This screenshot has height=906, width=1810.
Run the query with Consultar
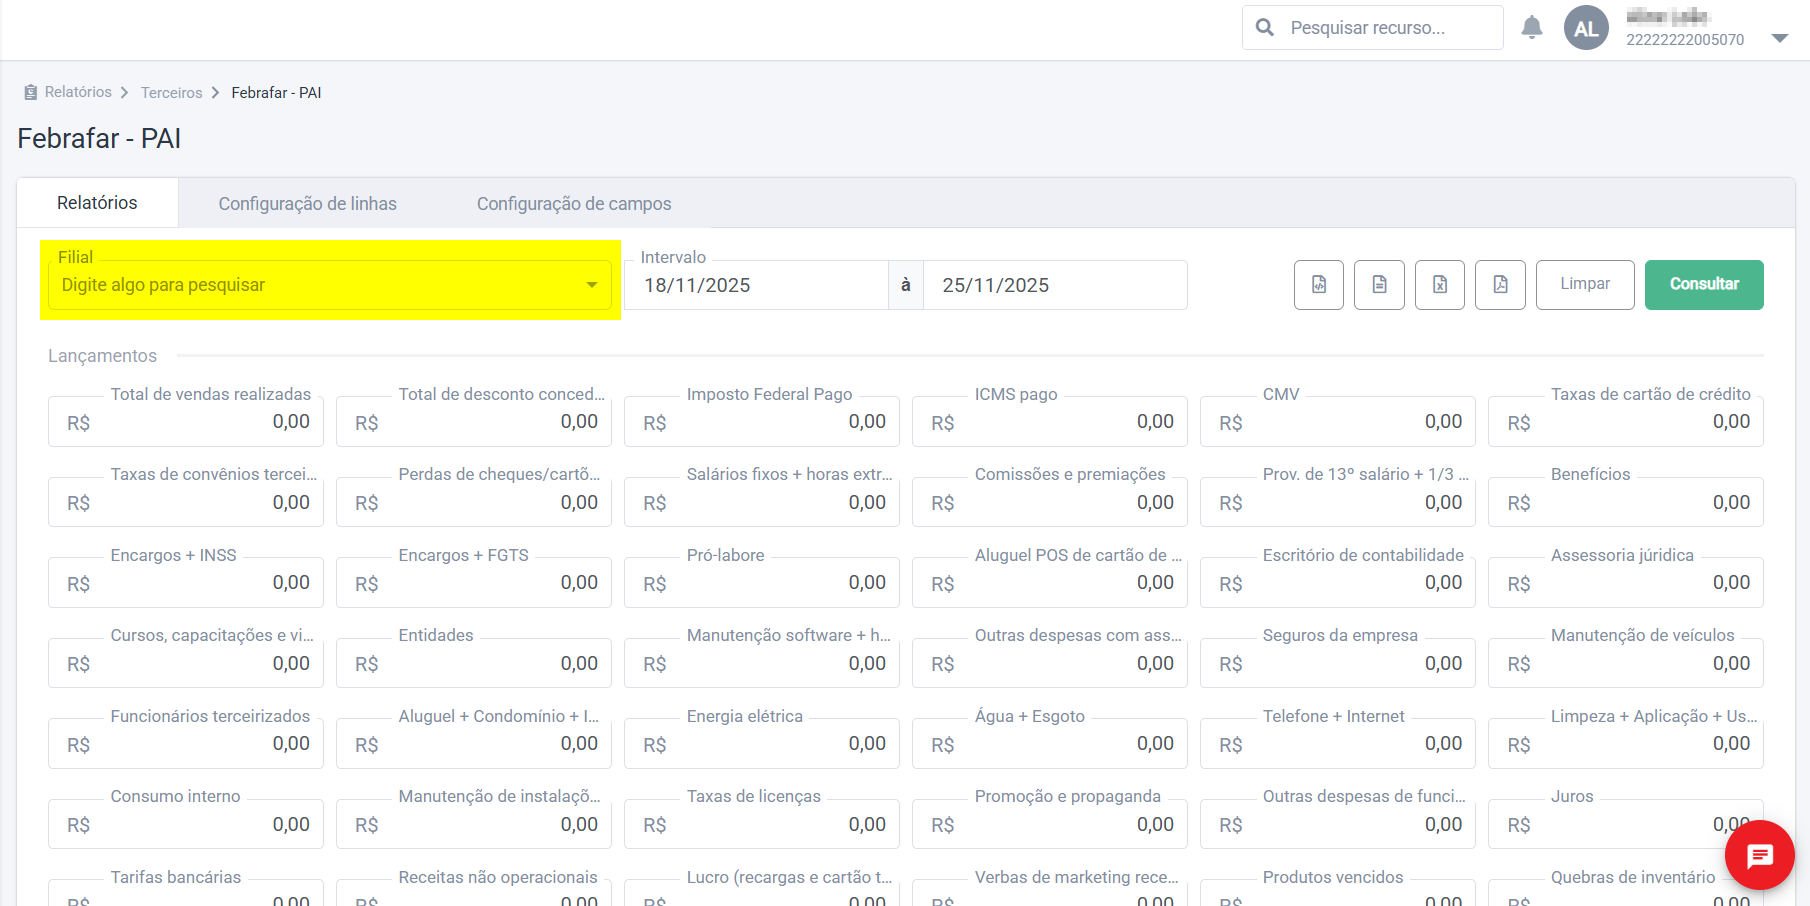tap(1704, 285)
